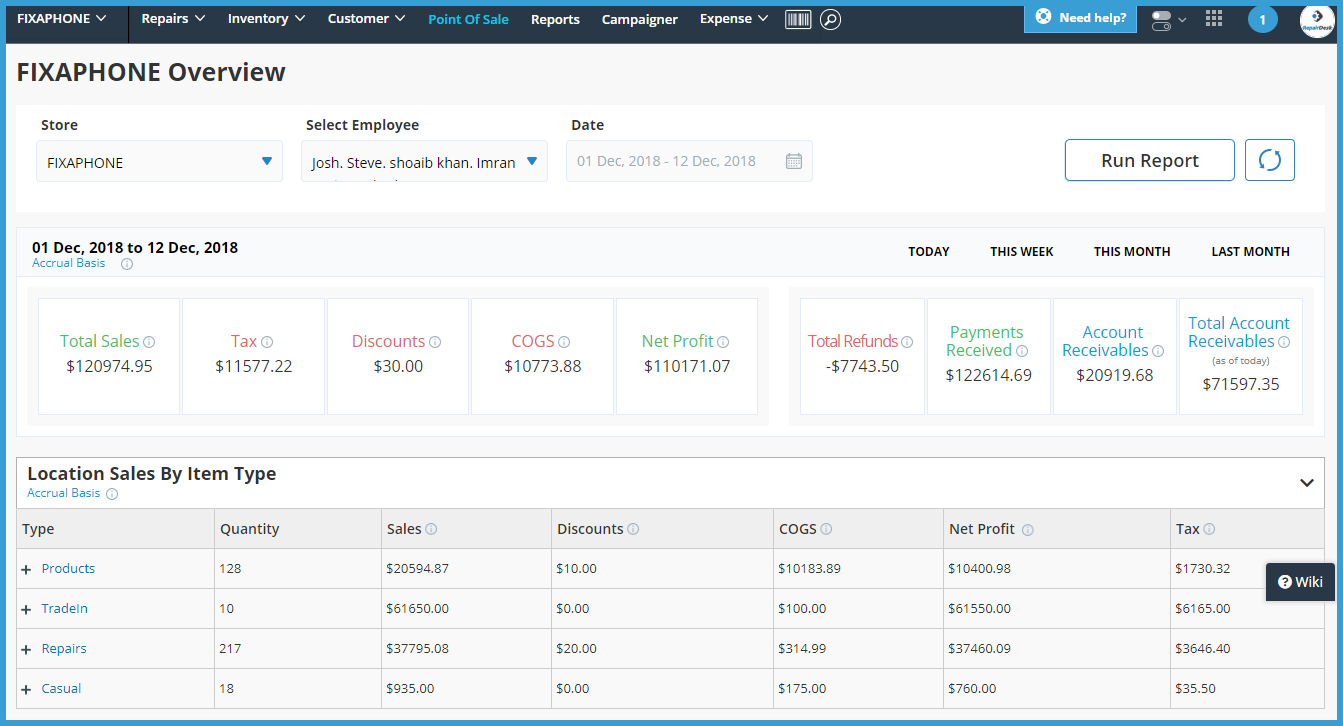Select the THIS WEEK date range
The height and width of the screenshot is (726, 1343).
pos(1022,252)
